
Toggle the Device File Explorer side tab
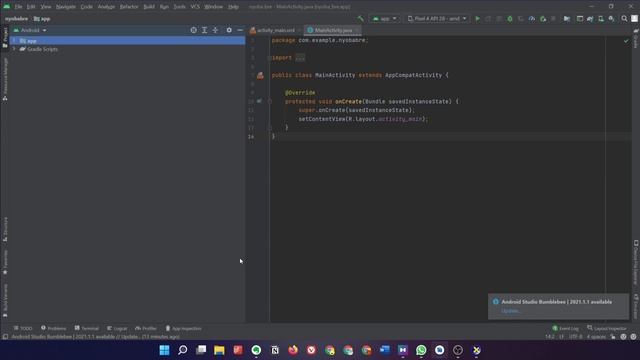[636, 262]
